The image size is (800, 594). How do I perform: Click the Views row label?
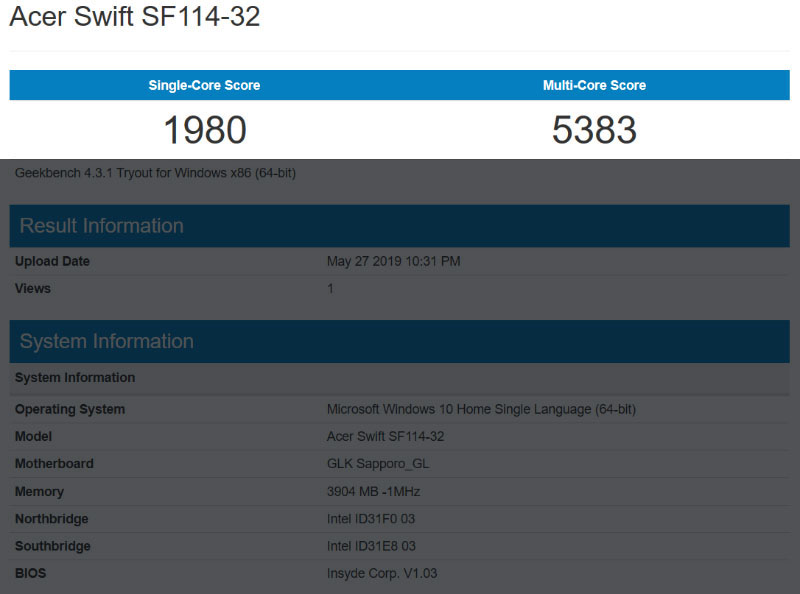coord(33,289)
